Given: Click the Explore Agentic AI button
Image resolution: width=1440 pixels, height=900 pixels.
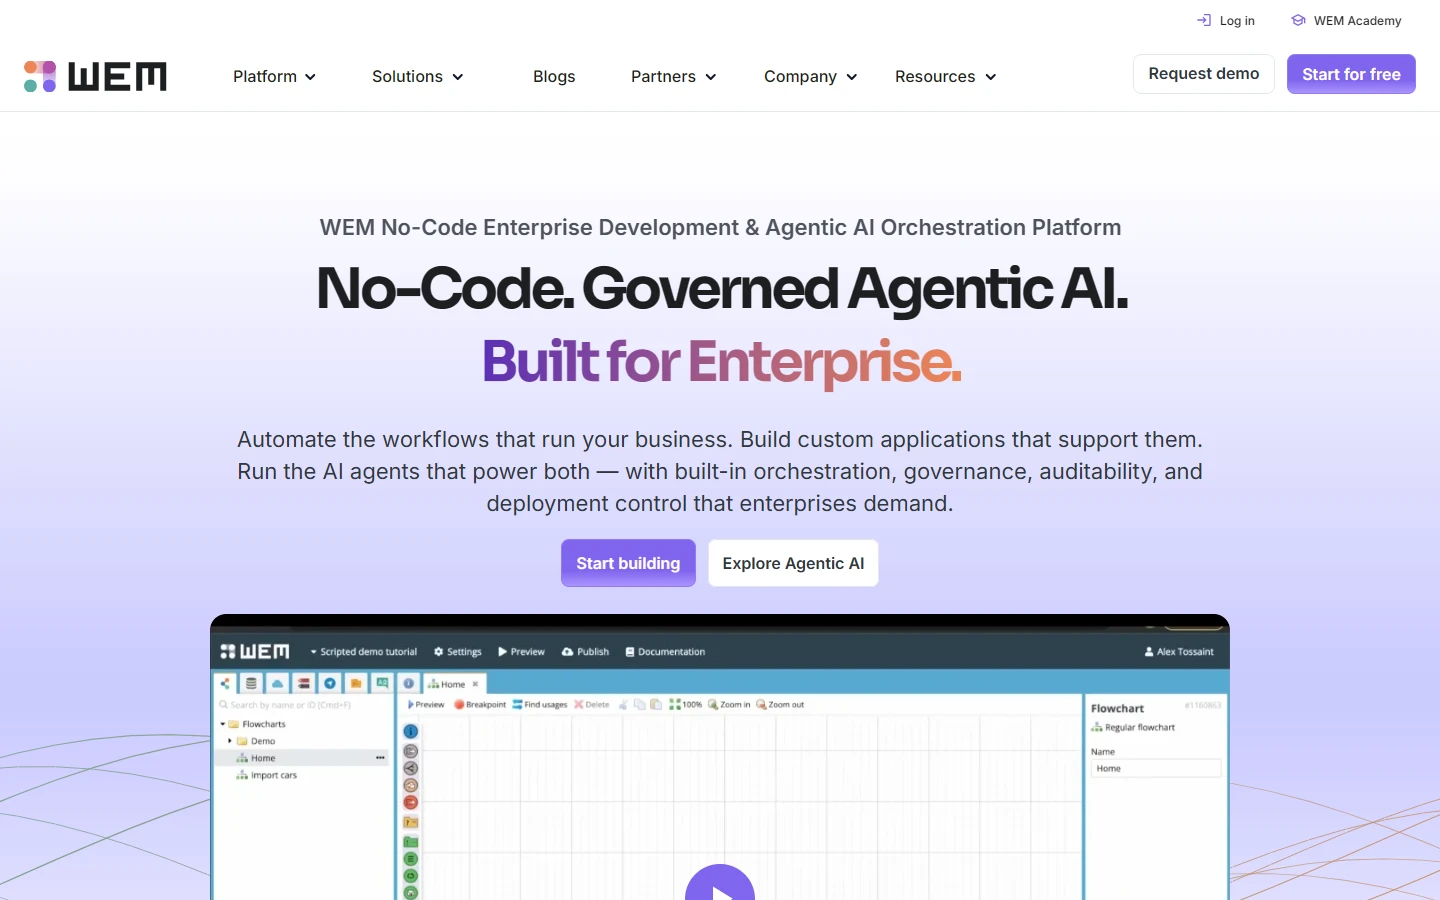Looking at the screenshot, I should 793,563.
